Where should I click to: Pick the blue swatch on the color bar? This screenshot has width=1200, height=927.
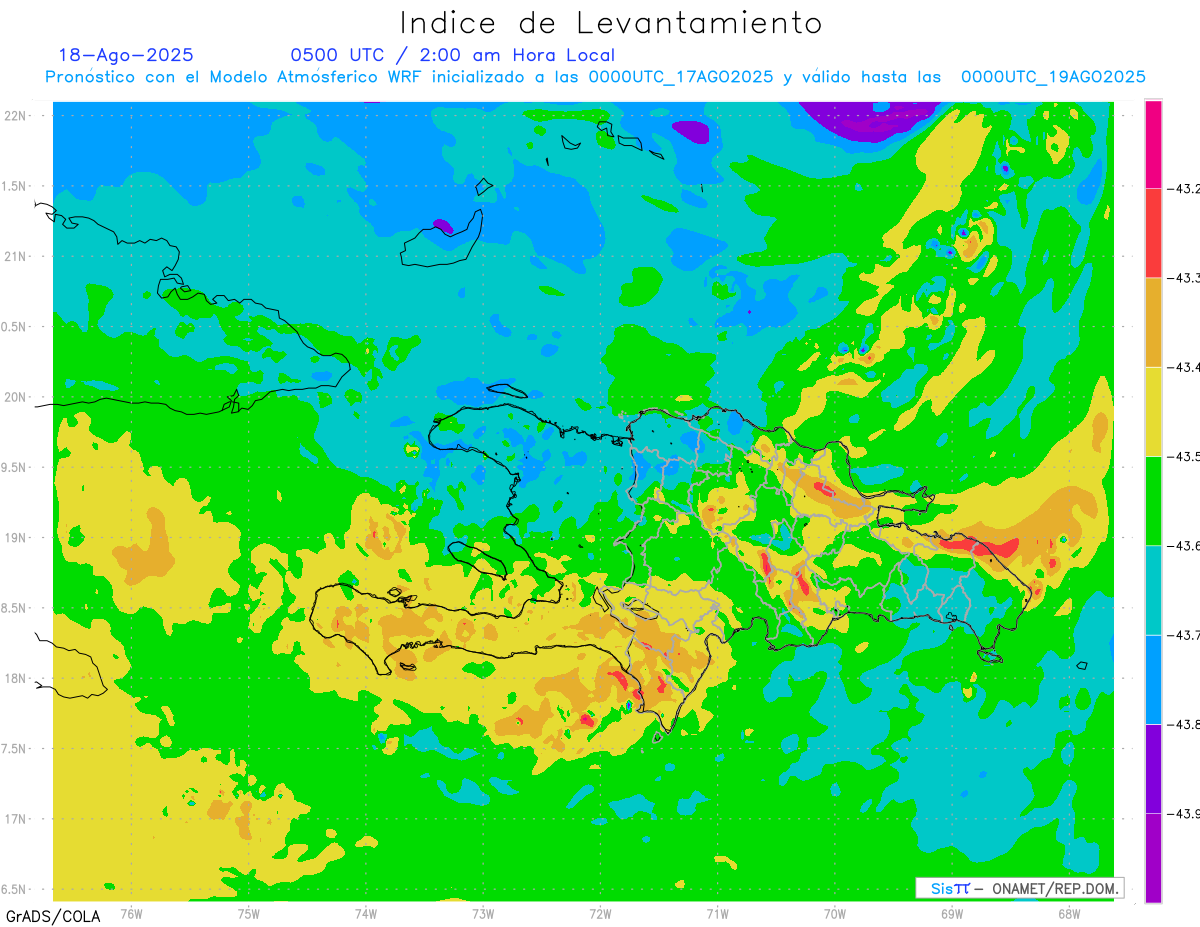(x=1153, y=679)
